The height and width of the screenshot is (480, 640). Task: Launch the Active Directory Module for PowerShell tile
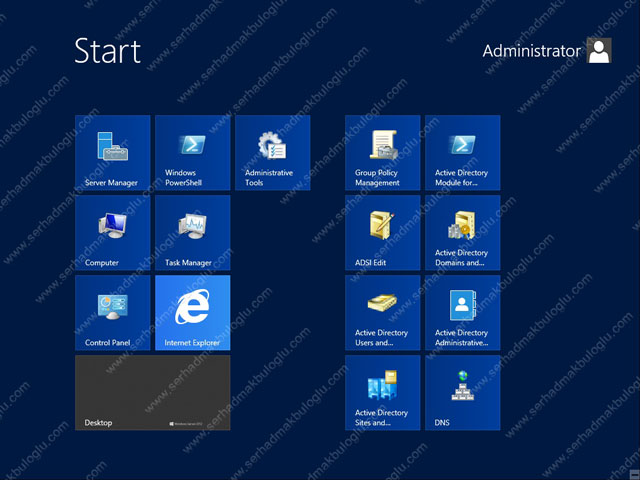(462, 153)
